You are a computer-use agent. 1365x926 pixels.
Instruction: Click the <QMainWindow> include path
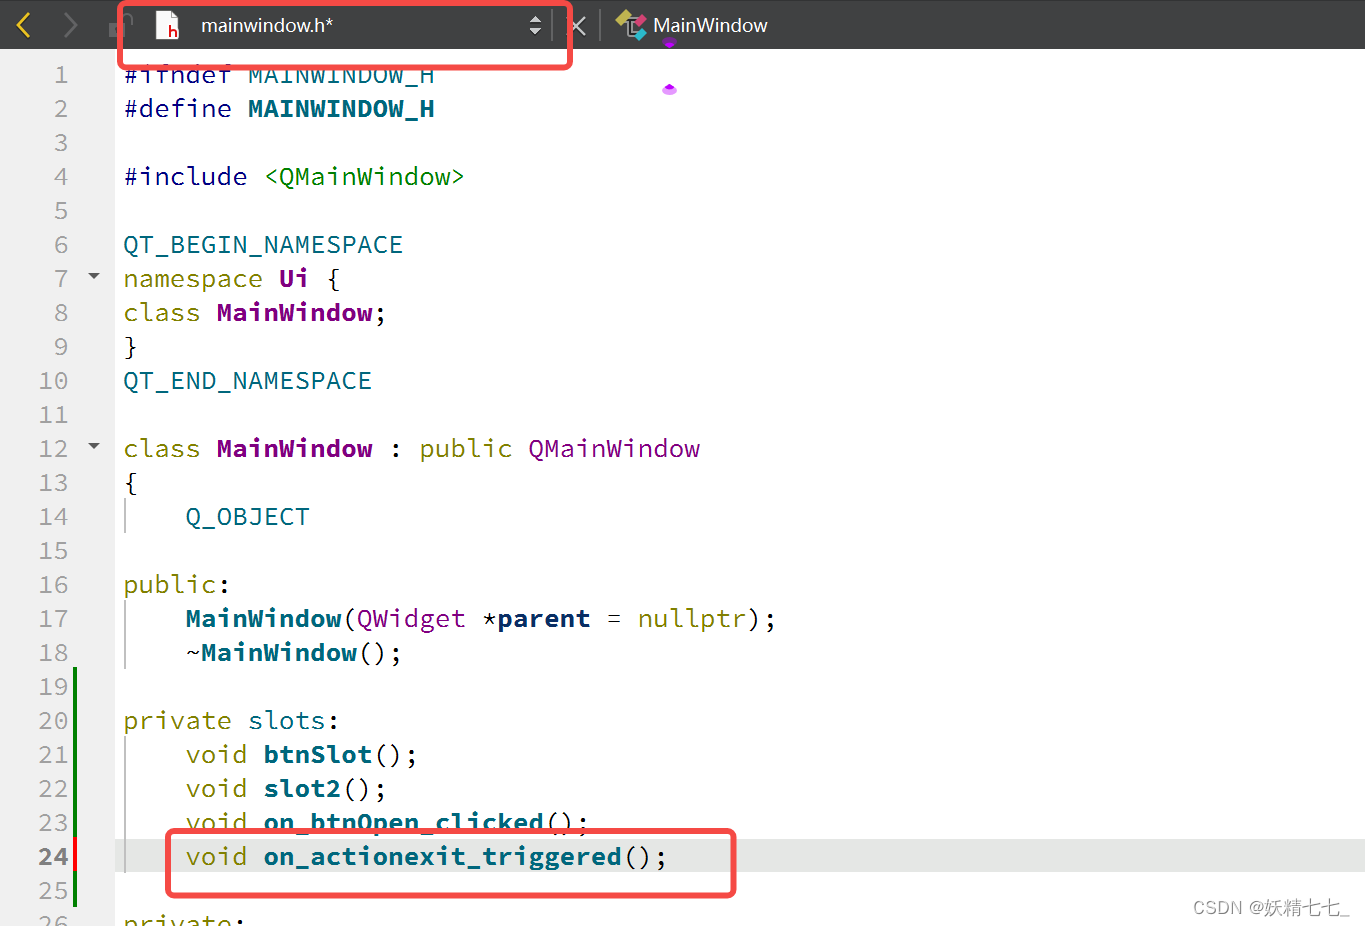point(364,177)
